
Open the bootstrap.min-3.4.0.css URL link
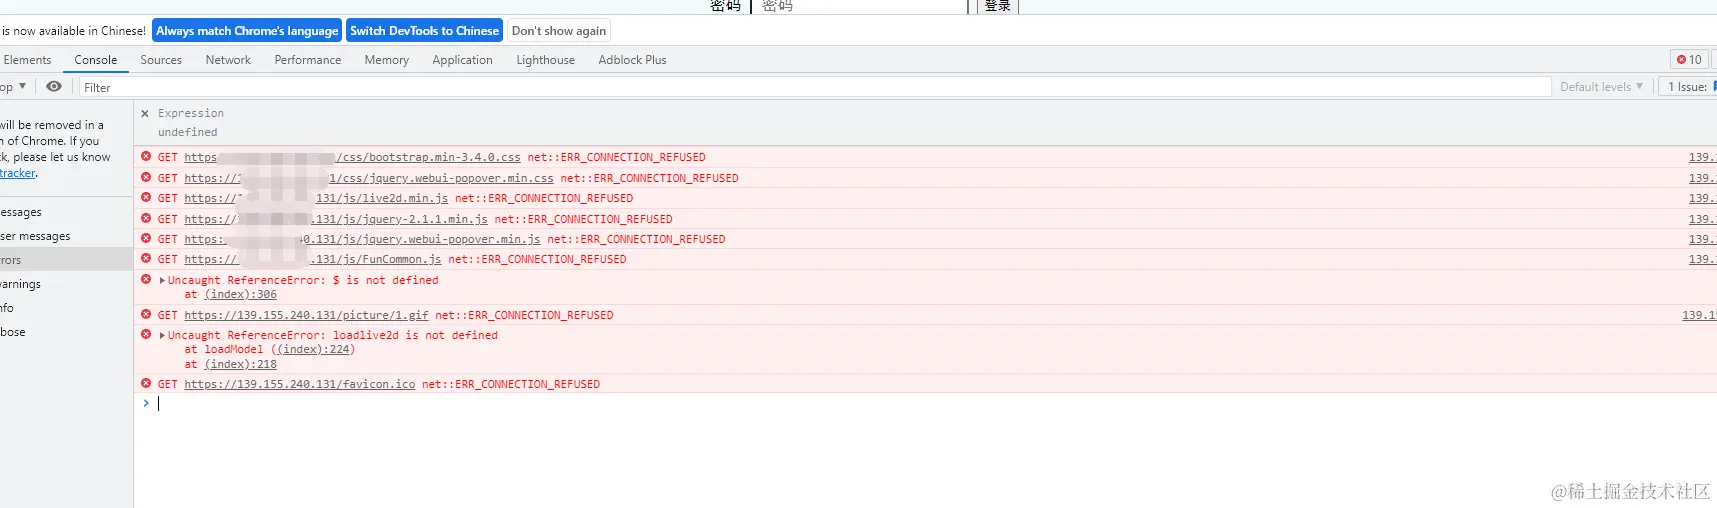(352, 158)
